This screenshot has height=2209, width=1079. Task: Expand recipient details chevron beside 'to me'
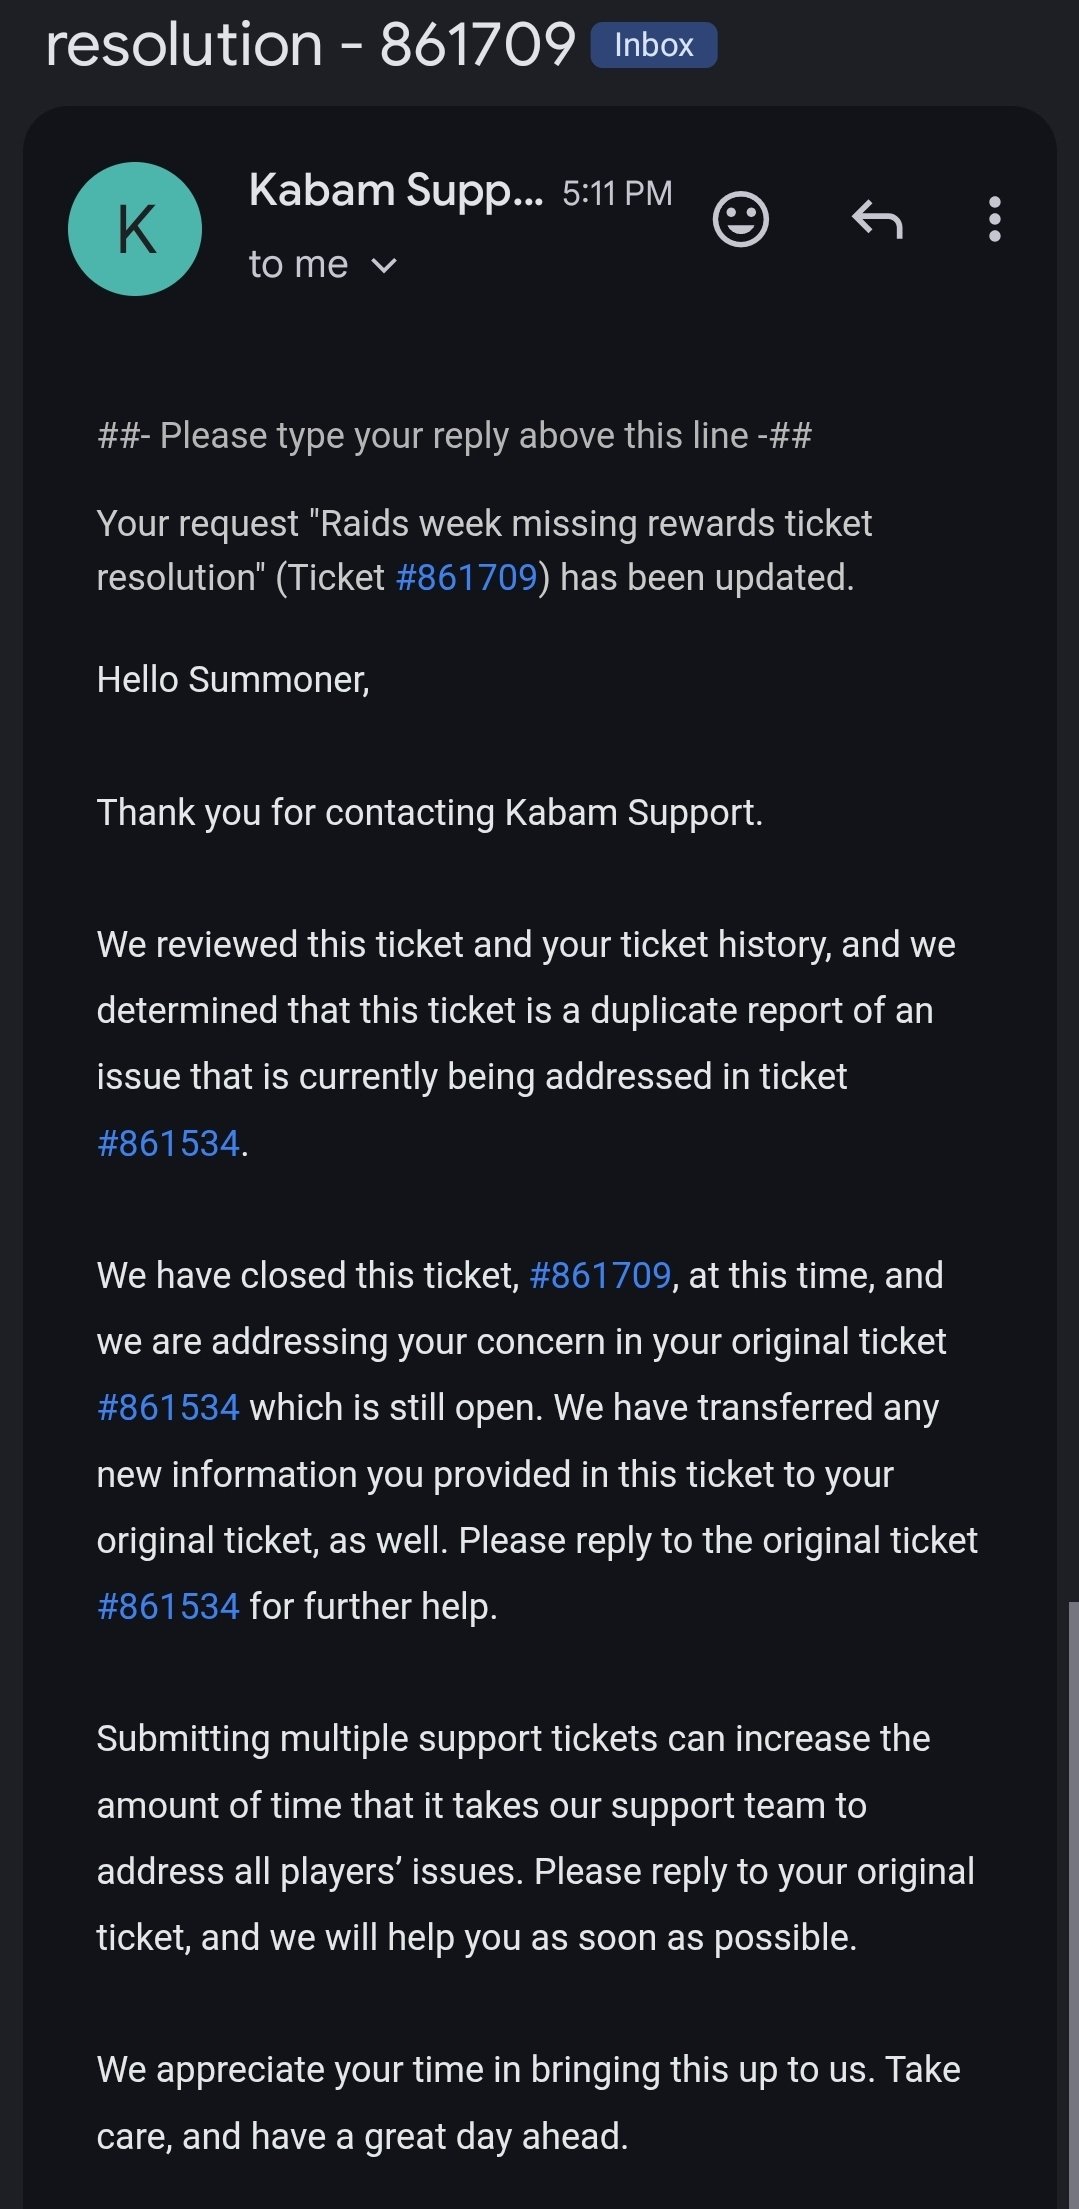click(x=384, y=265)
